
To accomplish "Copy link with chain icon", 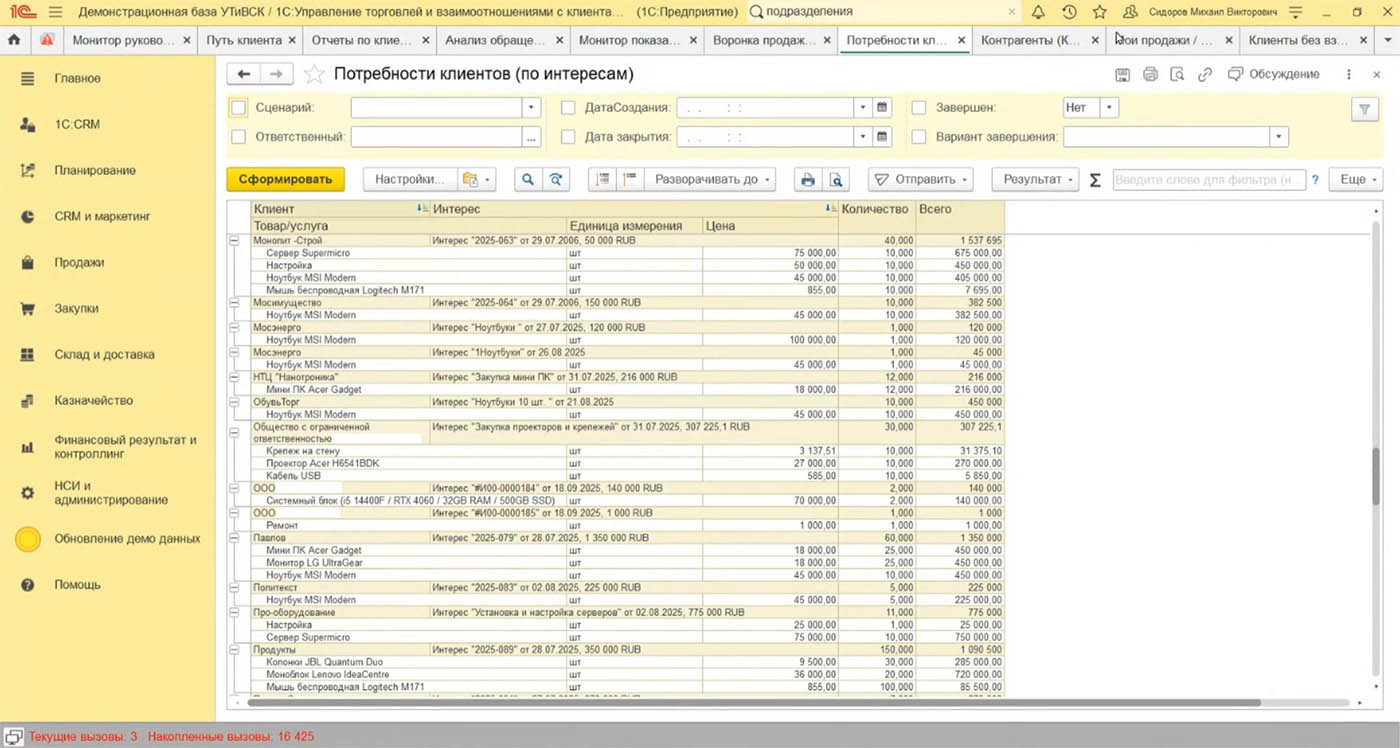I will coord(1205,74).
